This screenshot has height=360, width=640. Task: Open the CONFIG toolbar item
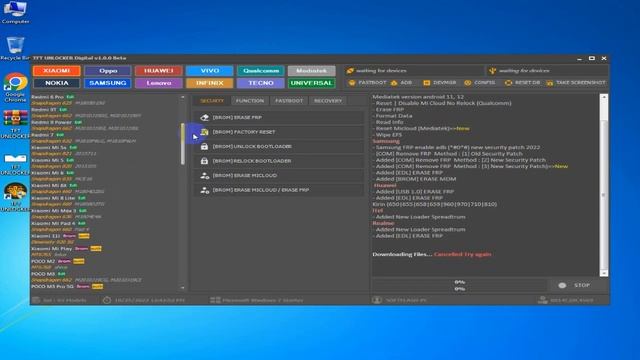coord(480,83)
